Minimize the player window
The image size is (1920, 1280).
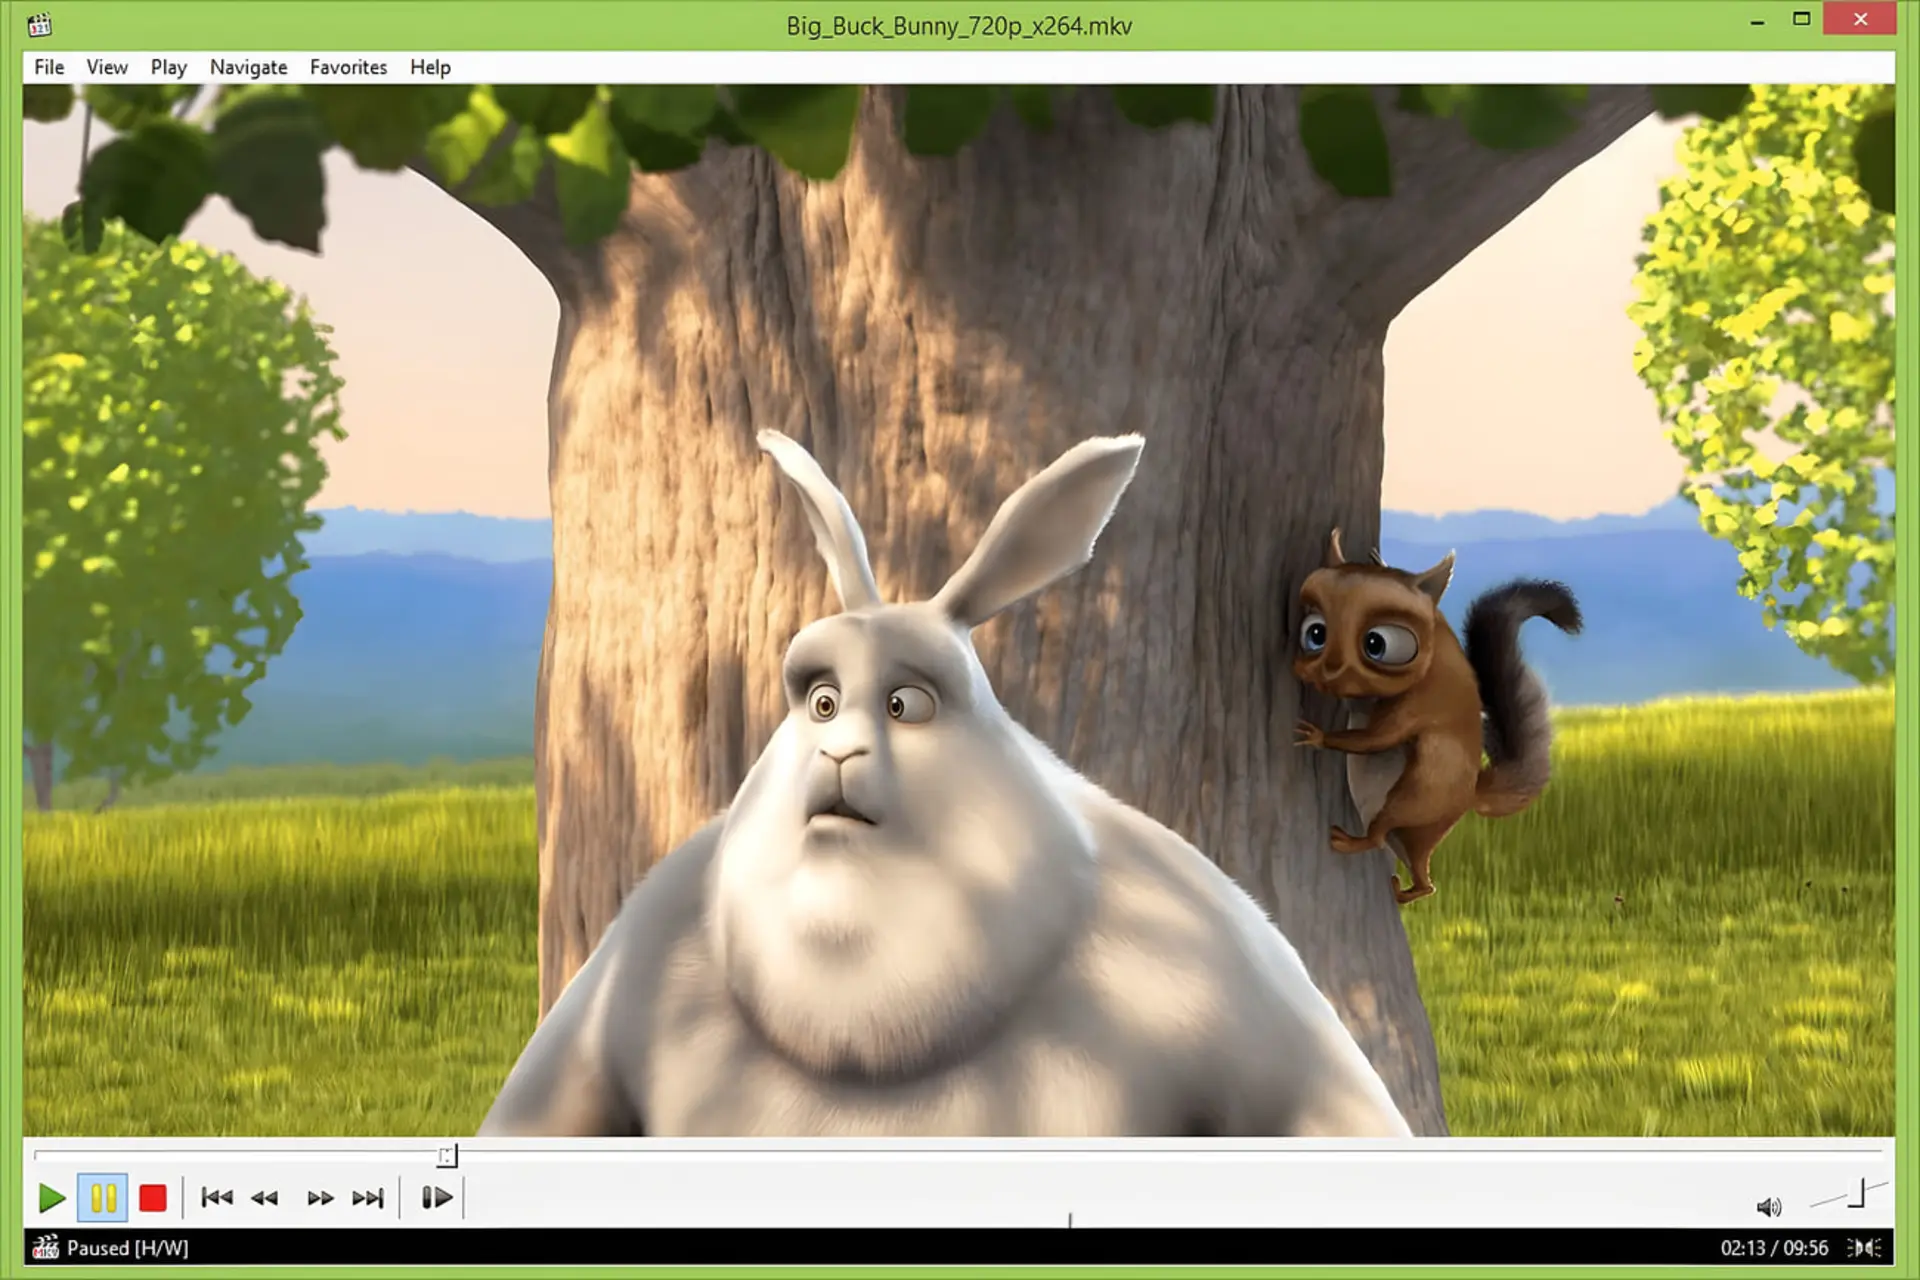point(1757,21)
